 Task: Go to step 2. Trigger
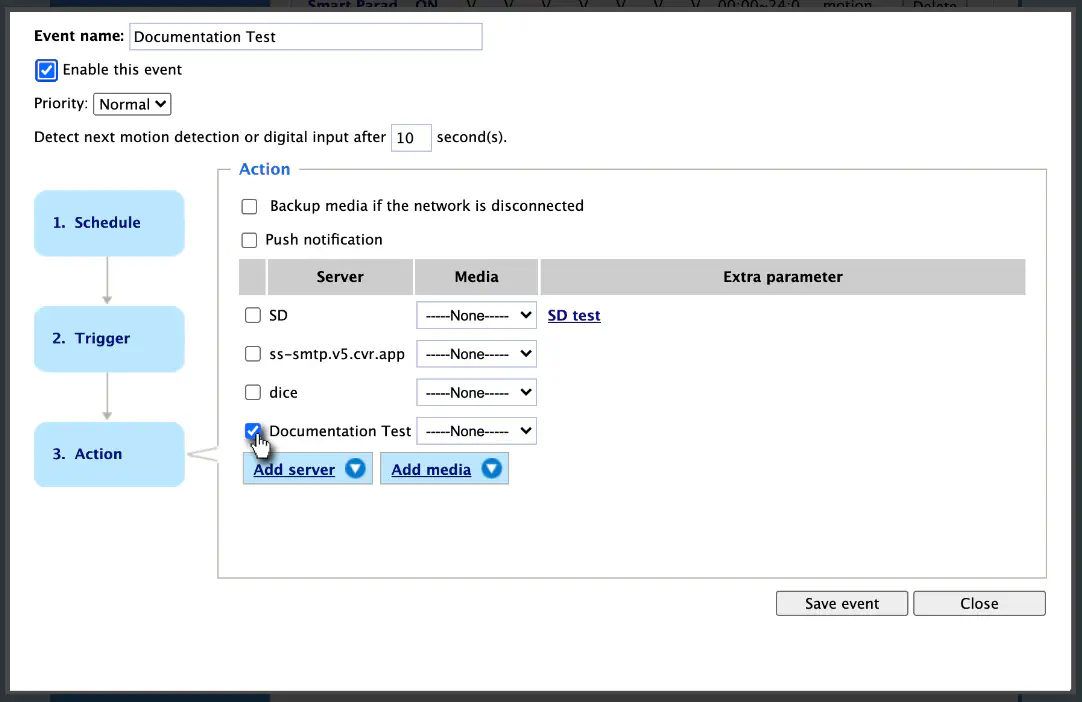point(109,339)
